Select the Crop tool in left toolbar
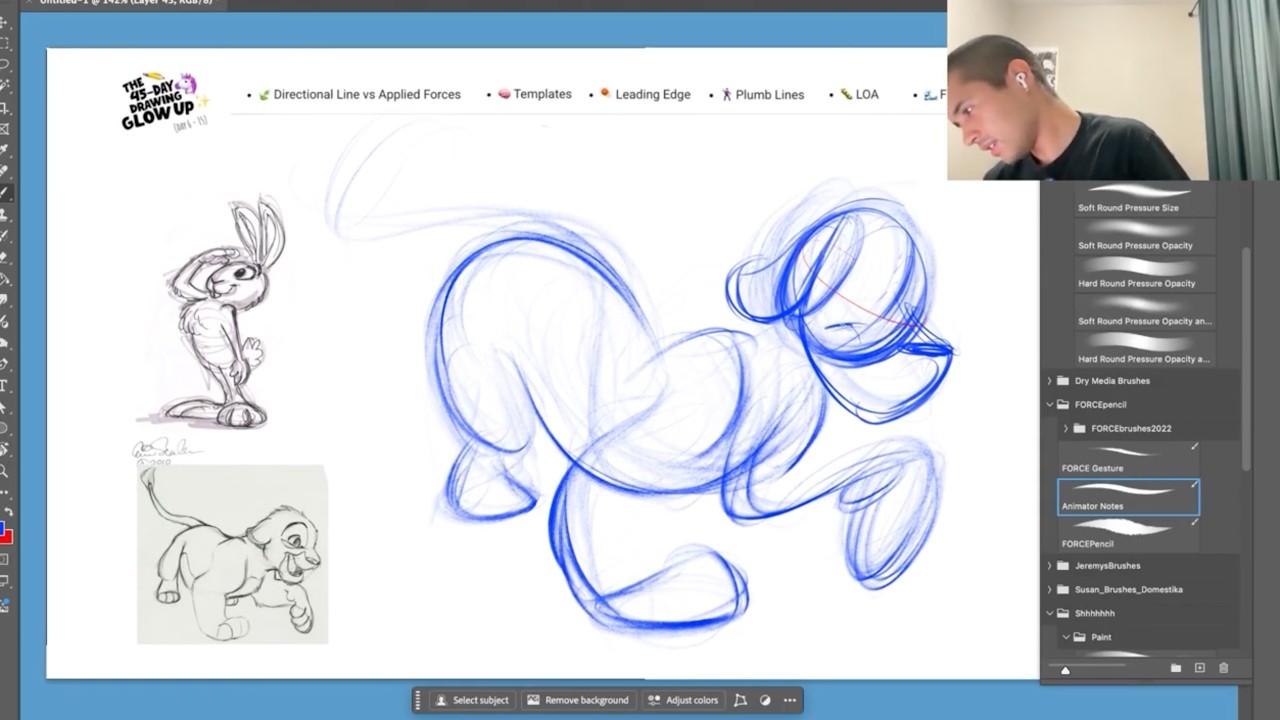1280x720 pixels. 4,107
